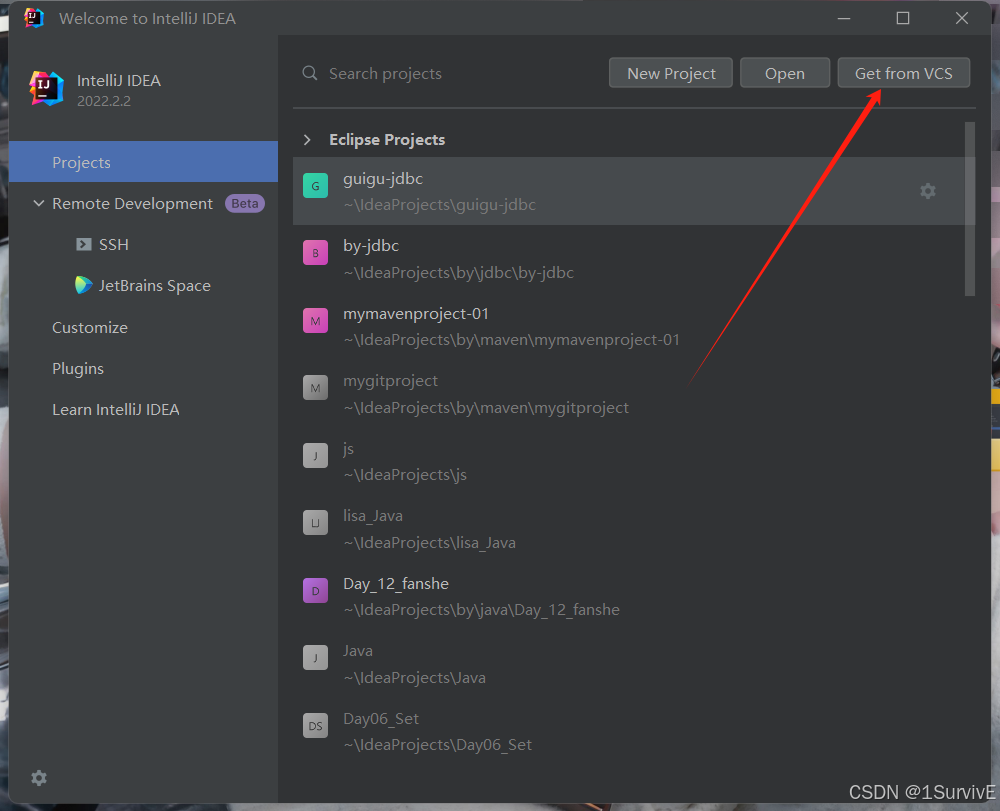The width and height of the screenshot is (1000, 811).
Task: Minimize the Welcome window
Action: tap(844, 18)
